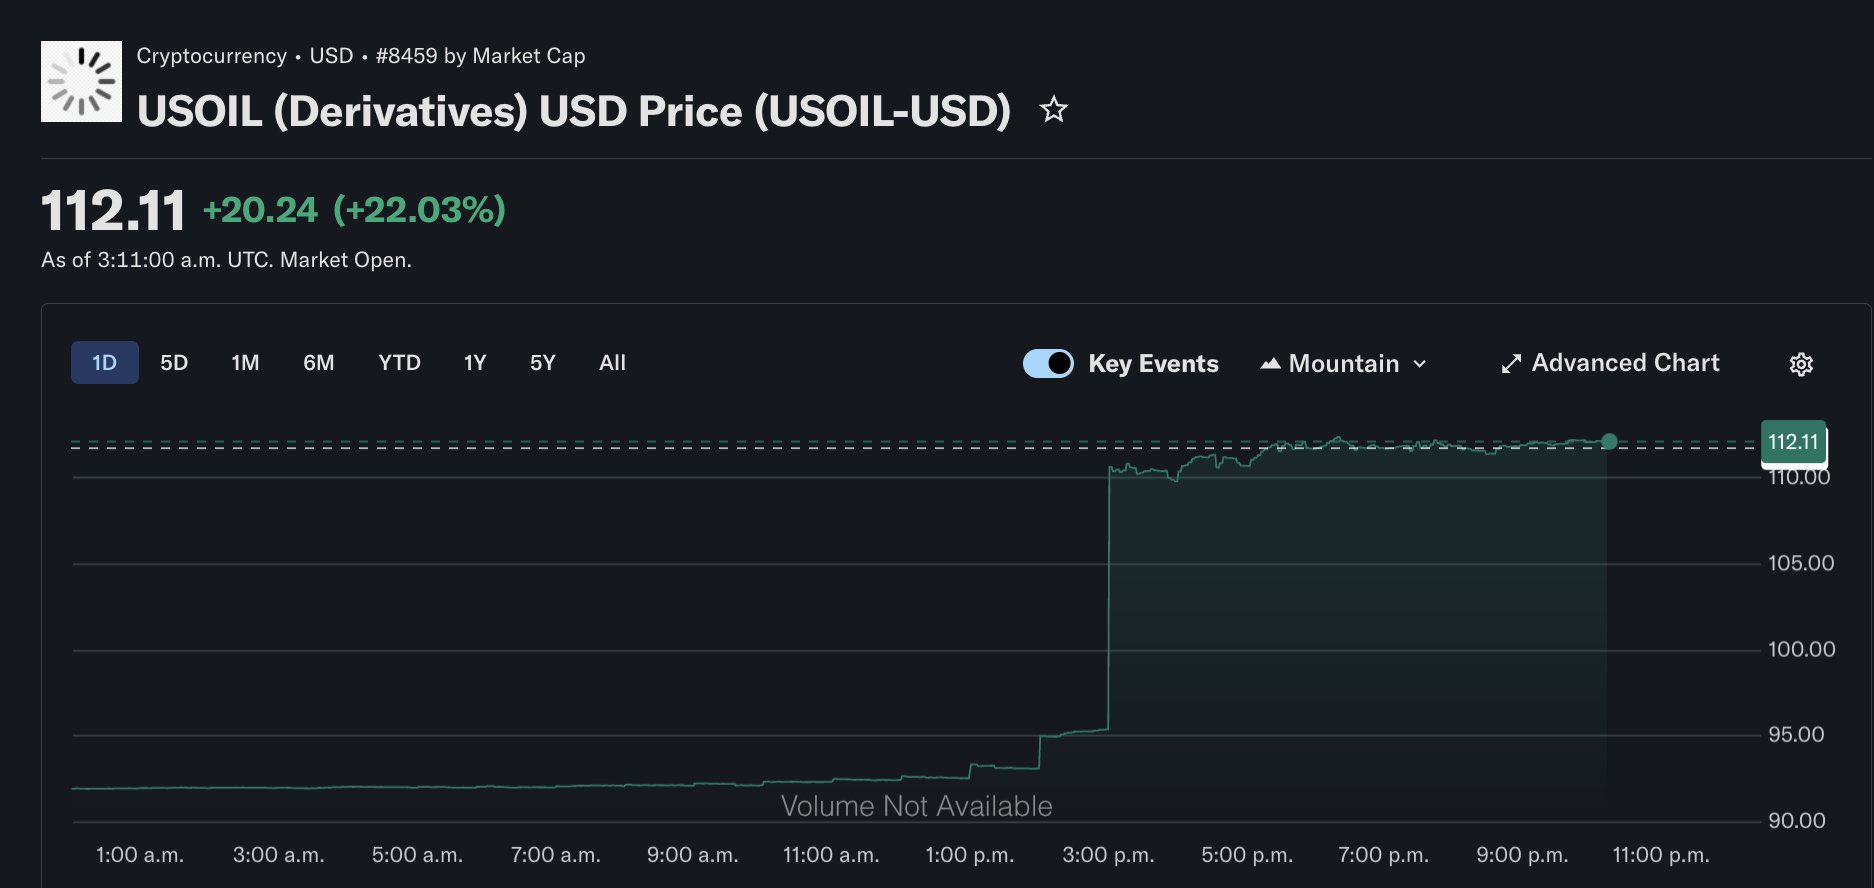Show the 6M price range
This screenshot has height=888, width=1874.
[x=318, y=363]
